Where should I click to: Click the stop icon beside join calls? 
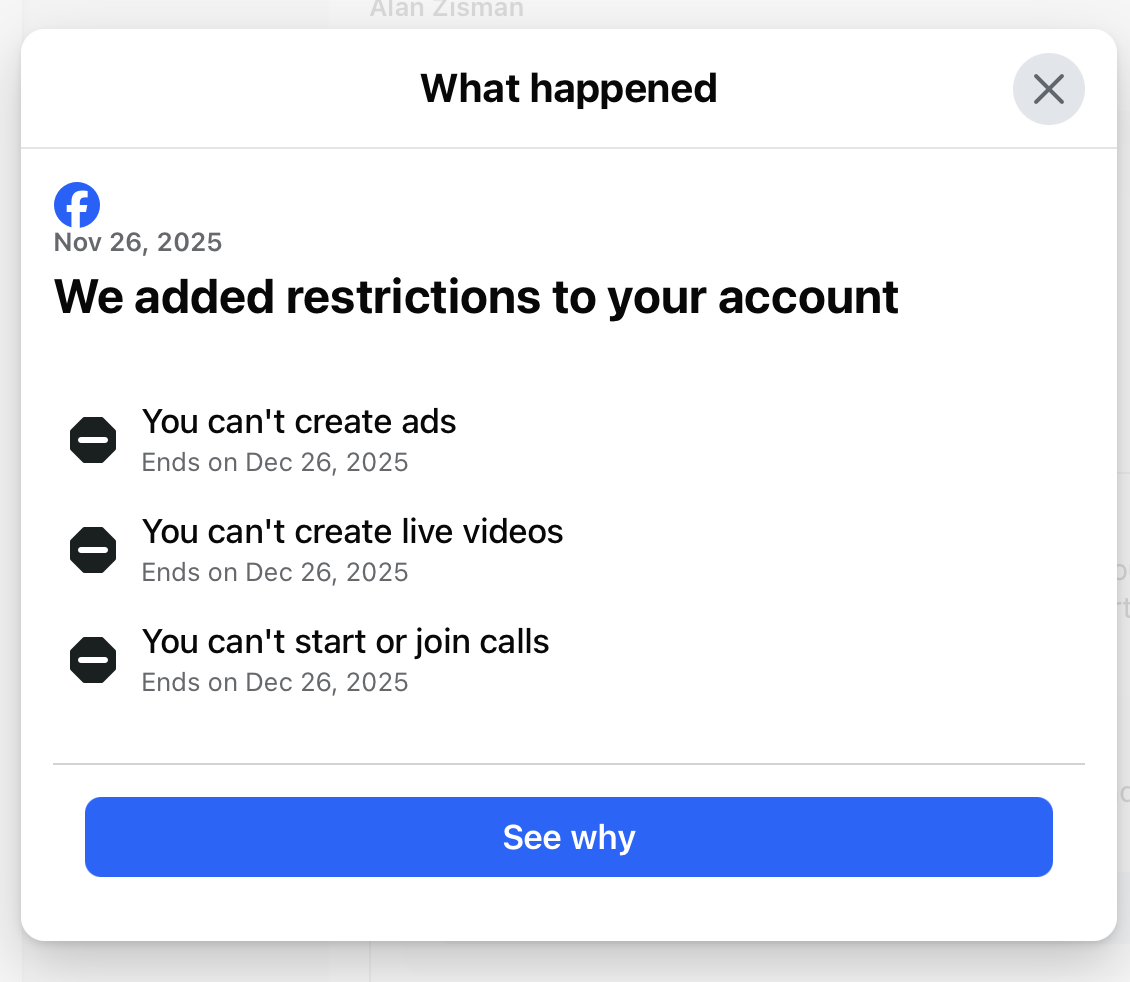(93, 660)
